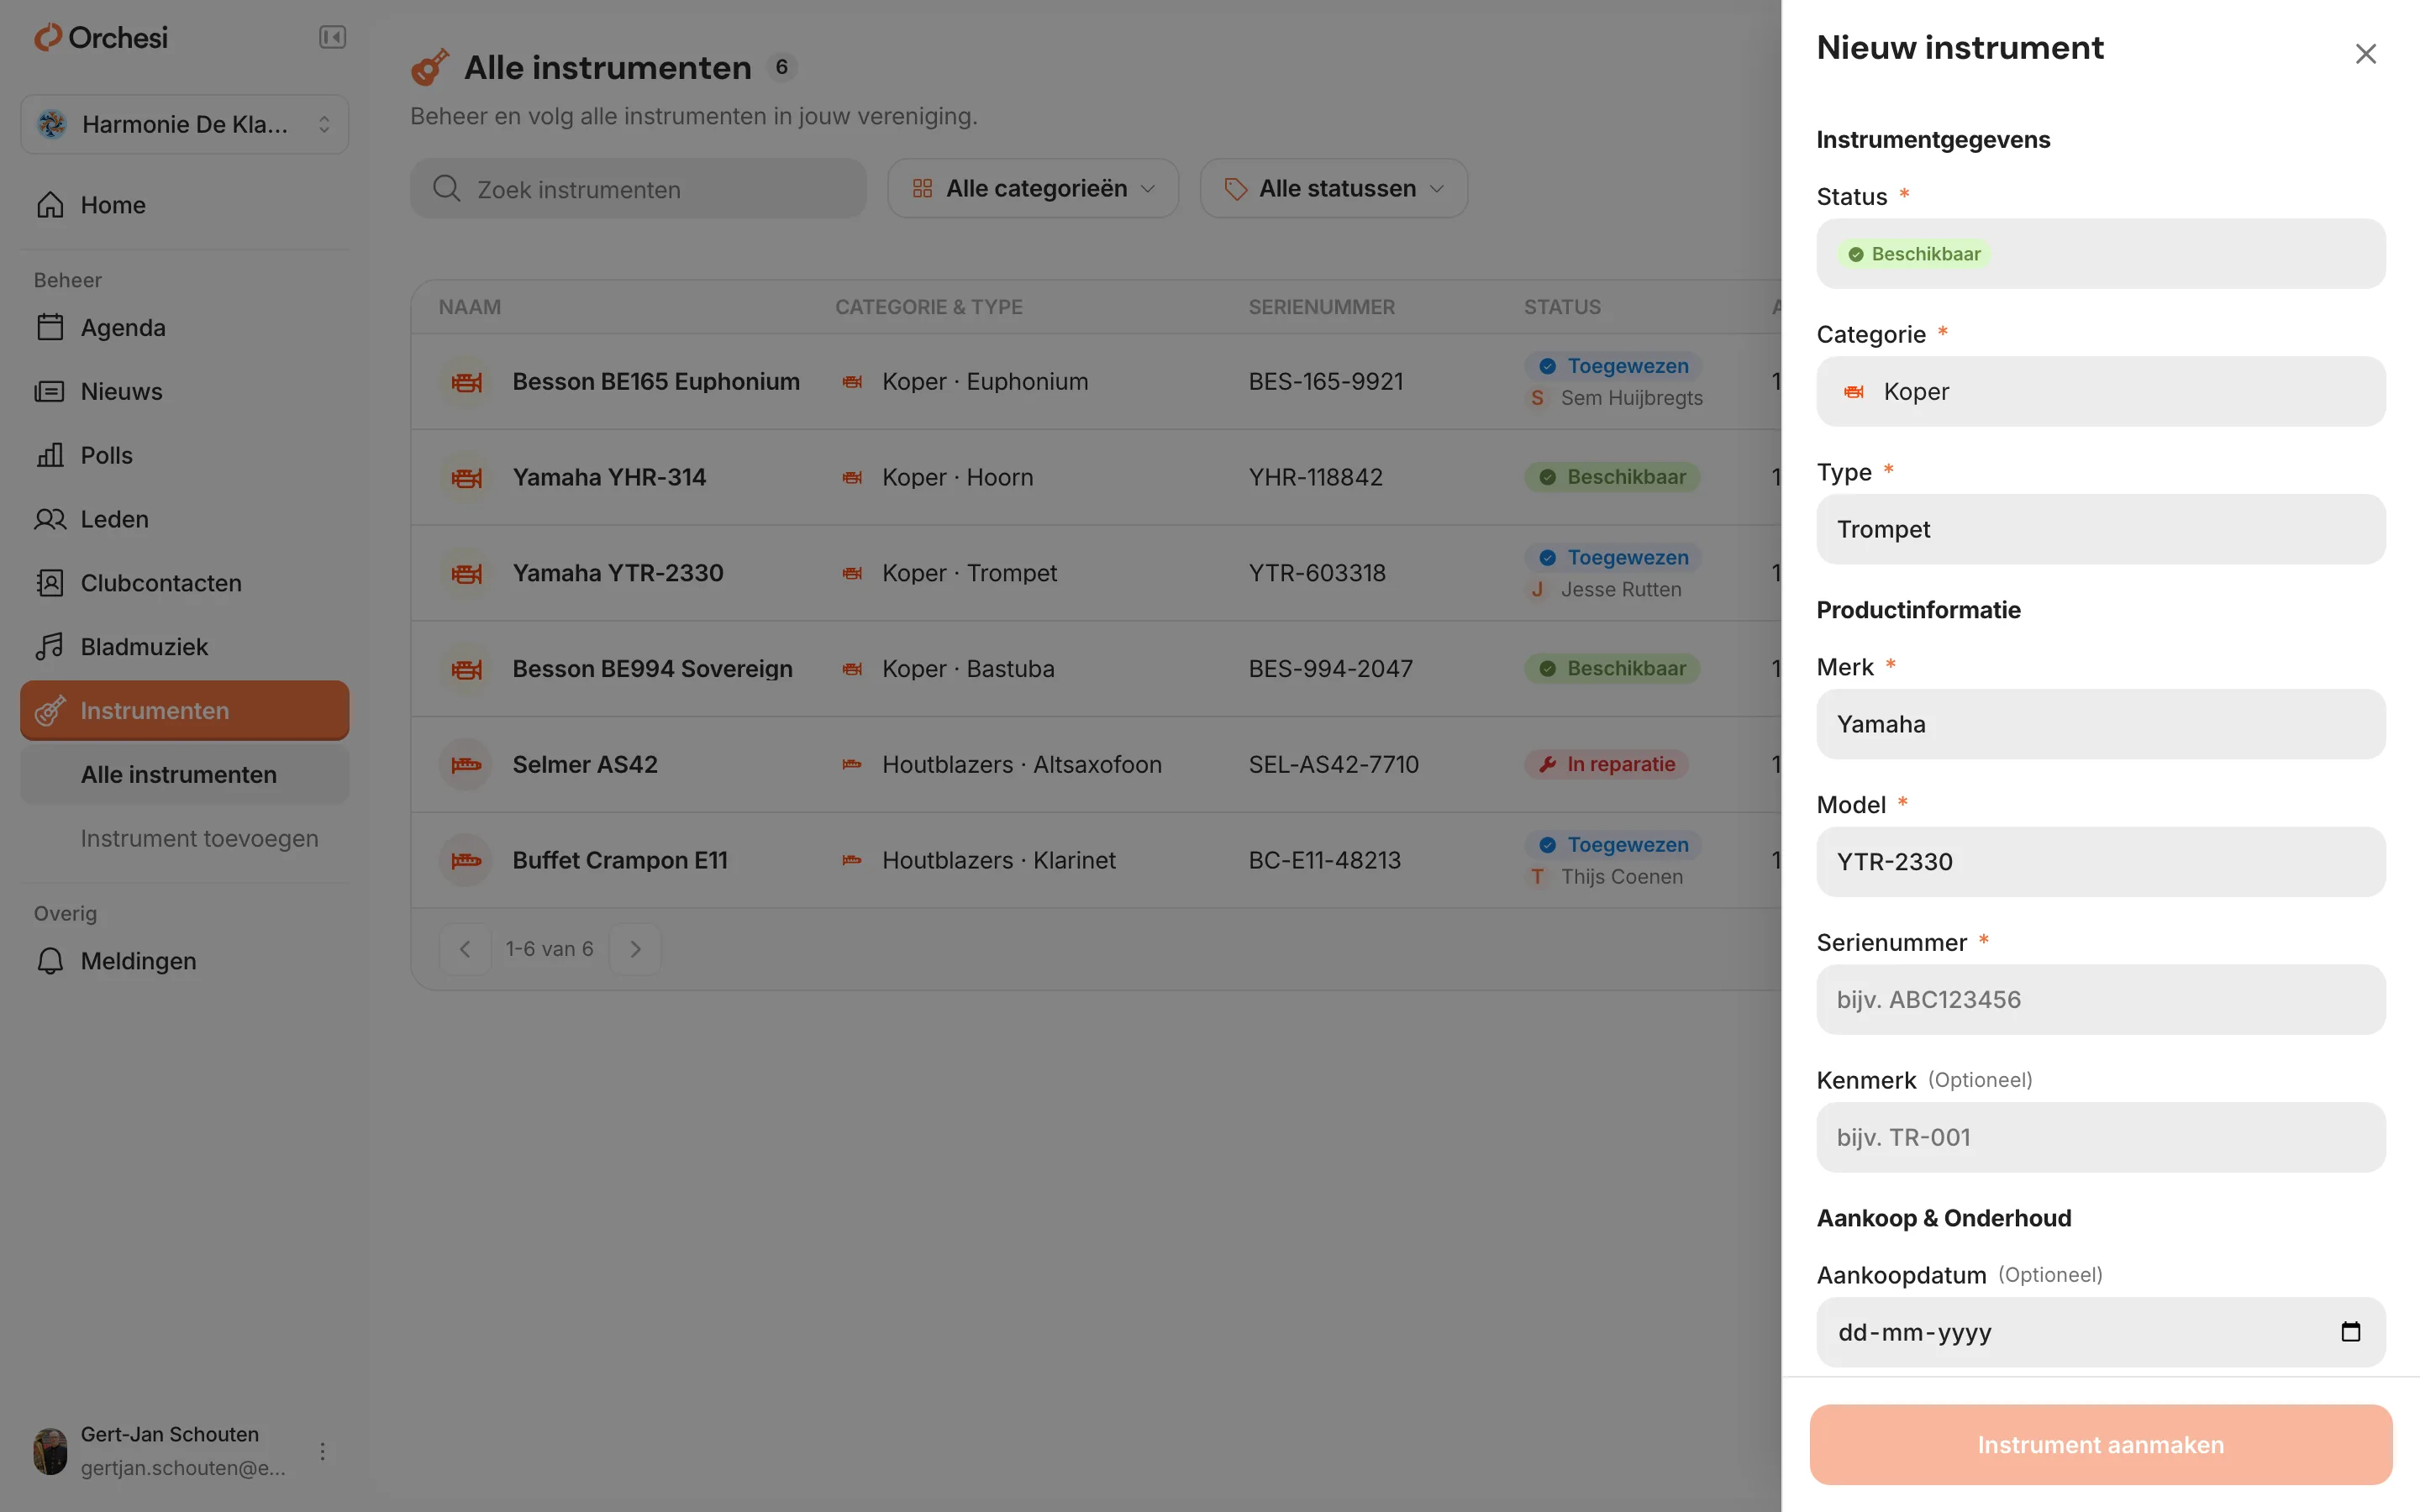The image size is (2420, 1512).
Task: Click Gert-Jan Schouten's avatar
Action: (50, 1451)
